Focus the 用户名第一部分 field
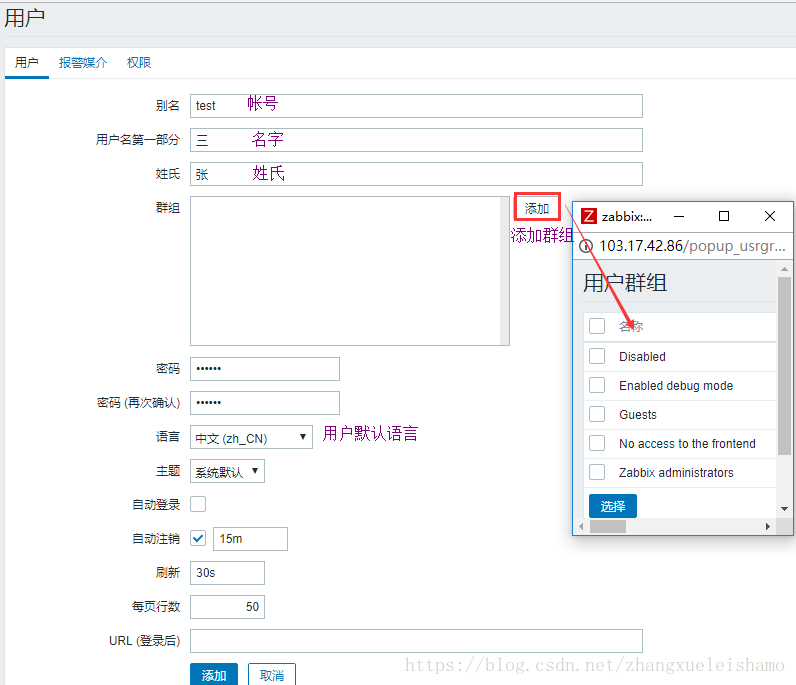 pos(416,140)
